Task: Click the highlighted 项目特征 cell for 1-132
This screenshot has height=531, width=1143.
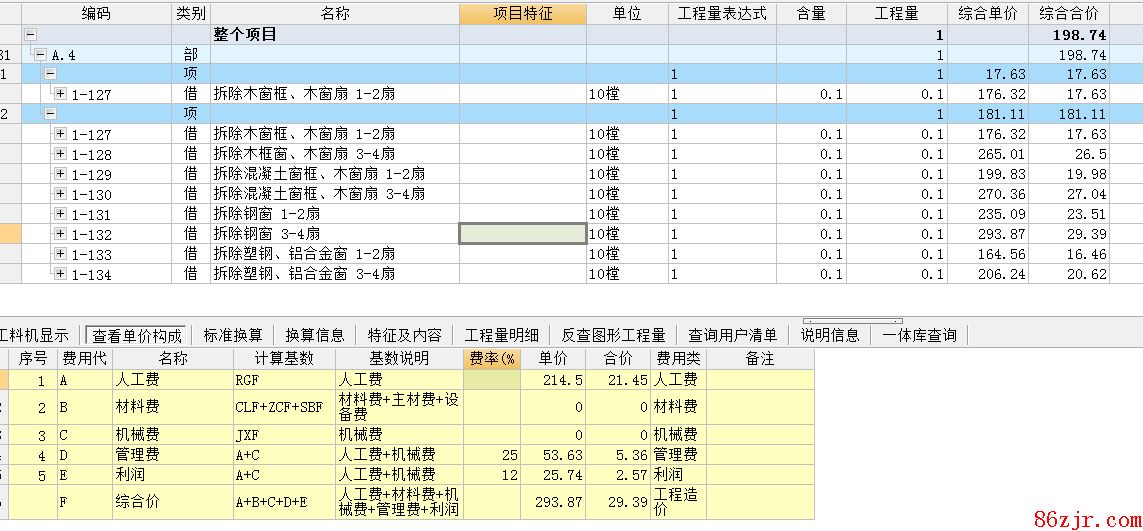Action: (x=522, y=234)
